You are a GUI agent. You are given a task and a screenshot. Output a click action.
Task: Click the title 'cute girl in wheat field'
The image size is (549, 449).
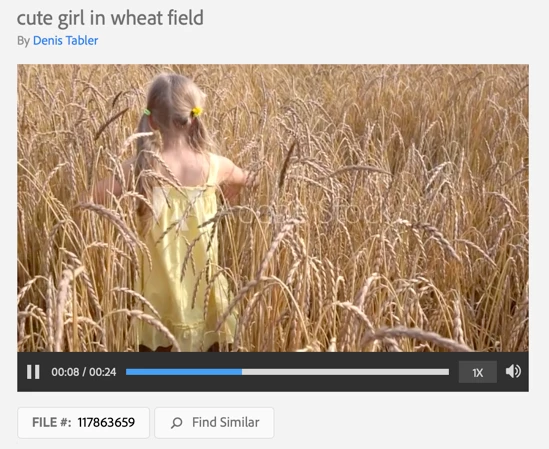click(x=110, y=18)
